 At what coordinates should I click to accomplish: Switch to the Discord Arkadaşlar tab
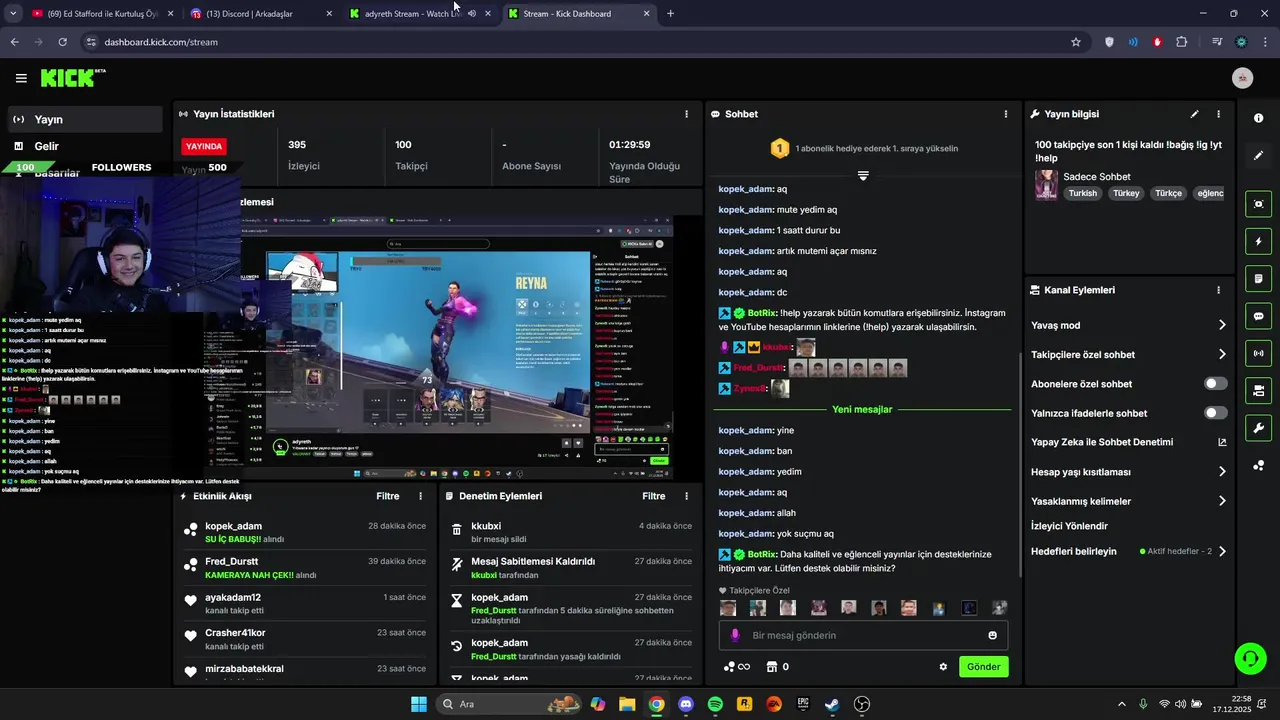point(260,14)
